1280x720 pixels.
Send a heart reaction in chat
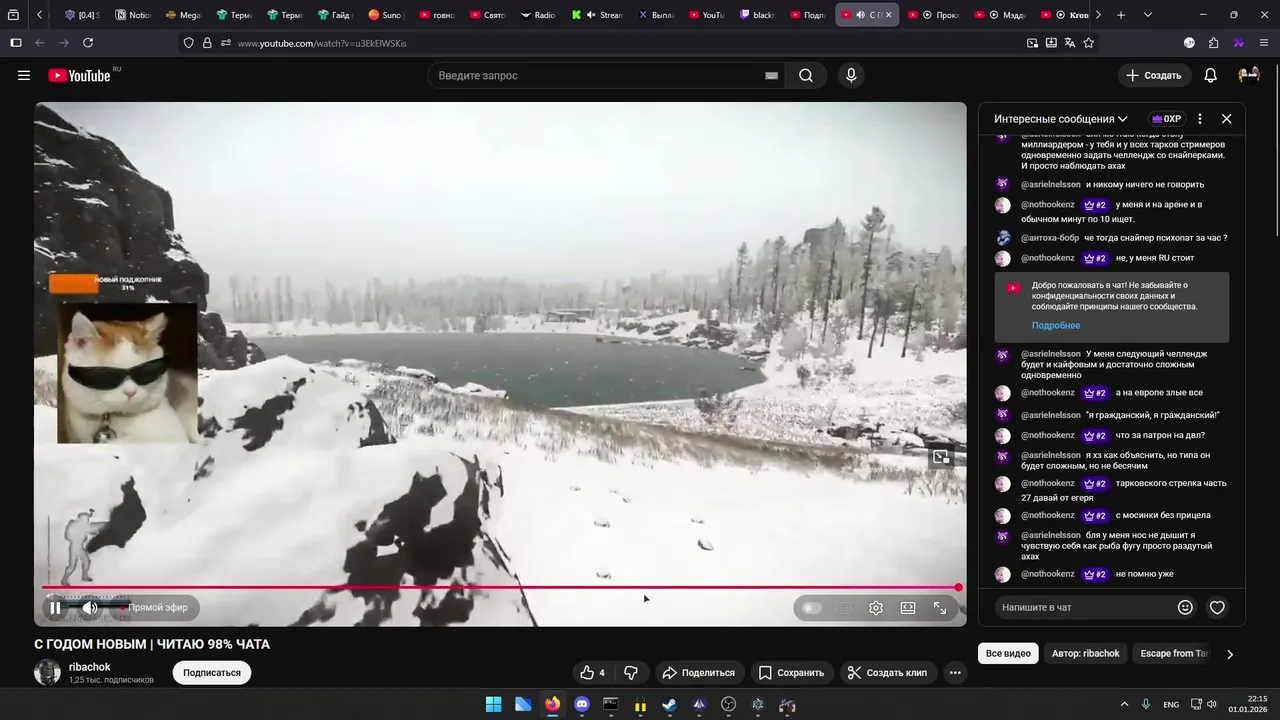tap(1217, 607)
